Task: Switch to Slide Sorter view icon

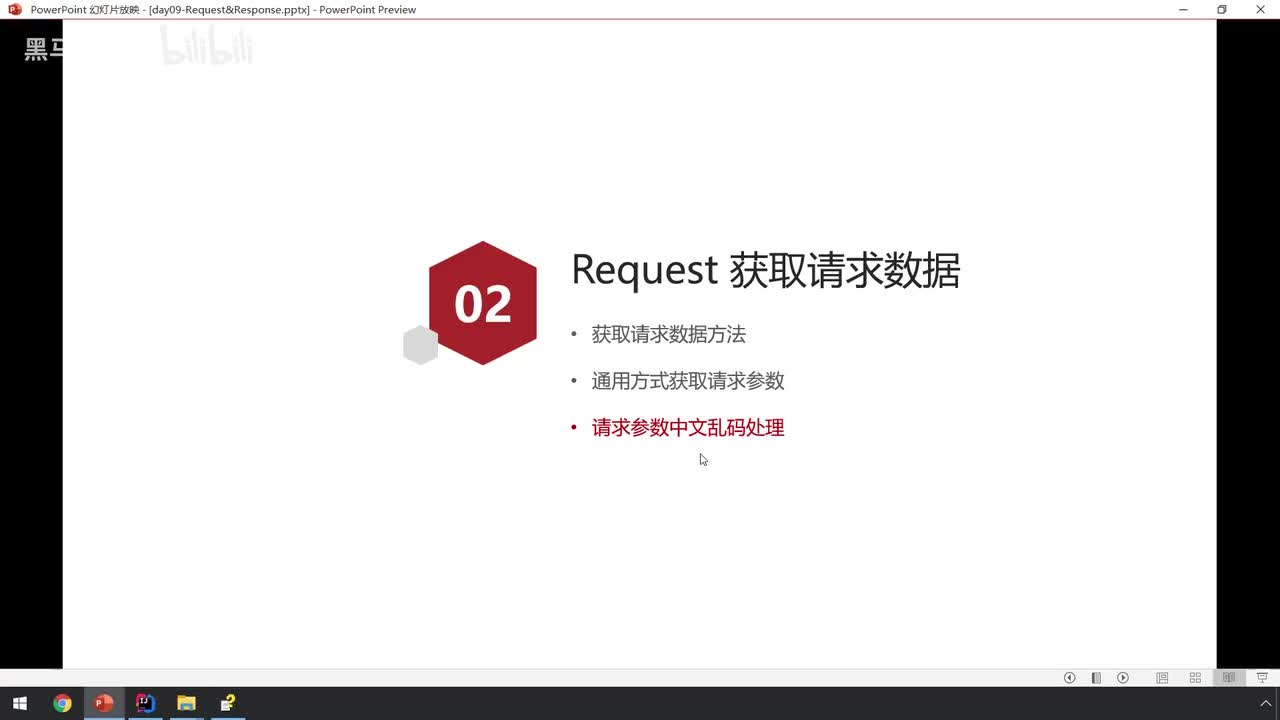Action: click(1195, 678)
